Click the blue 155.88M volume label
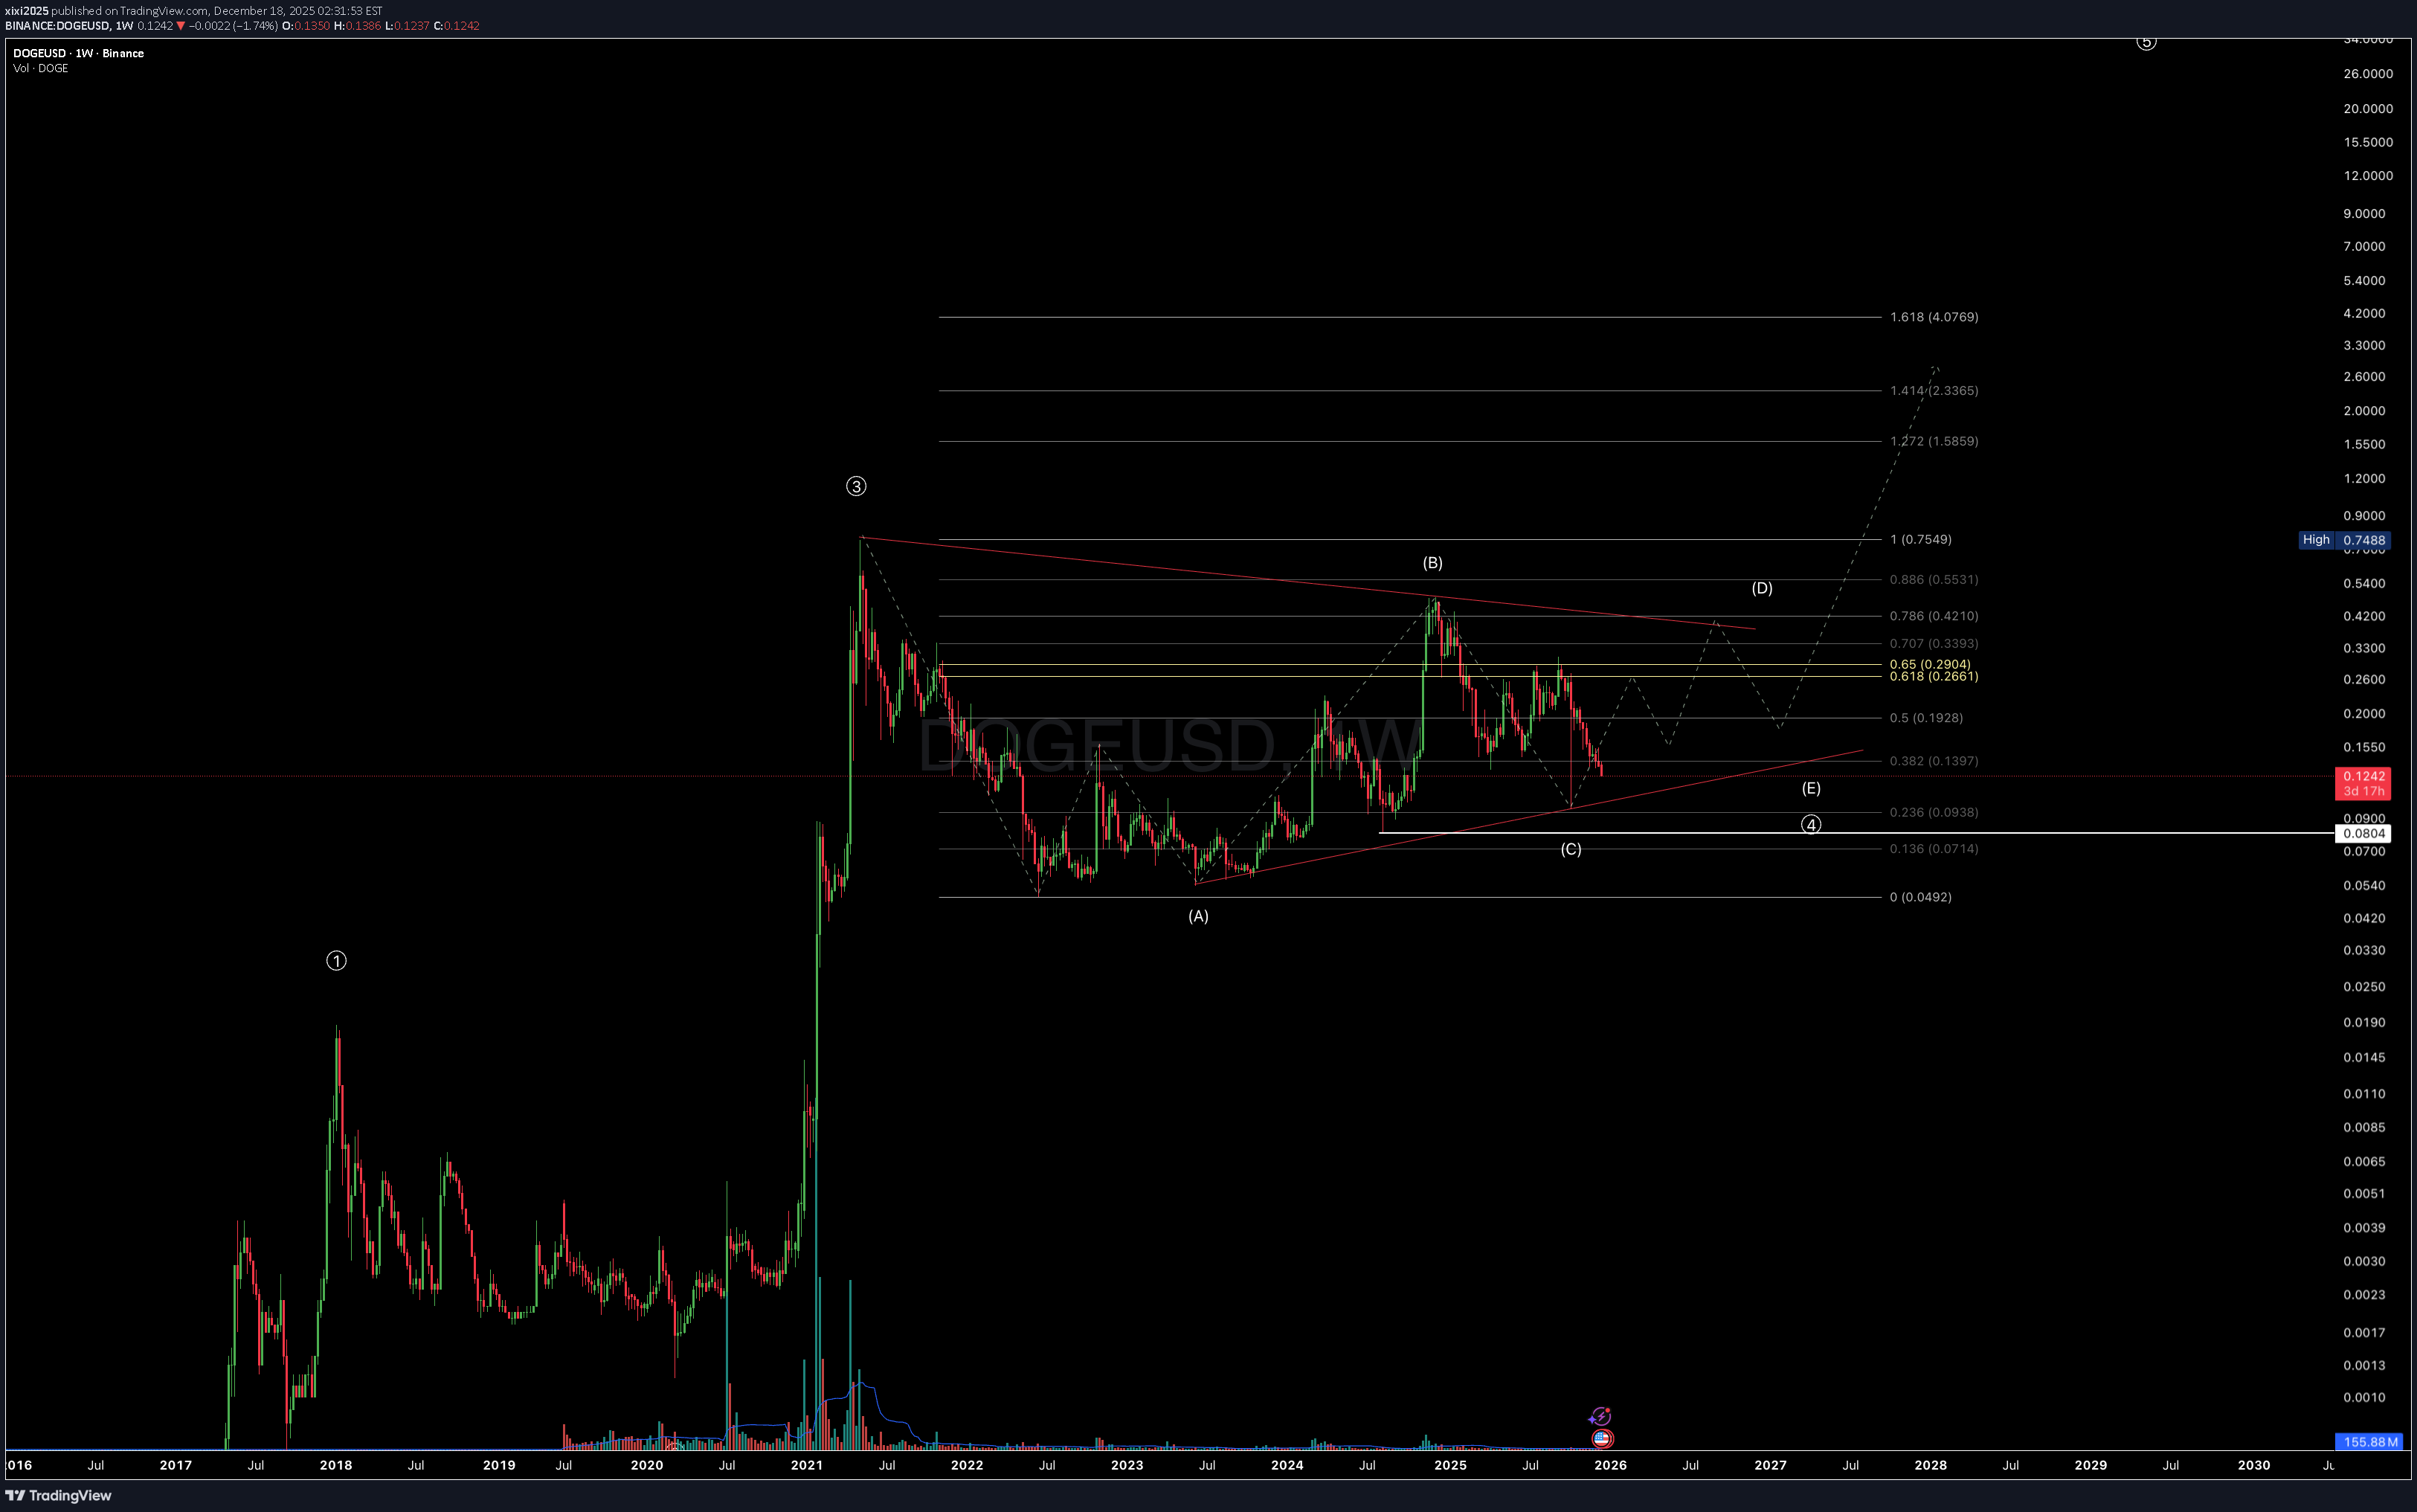The width and height of the screenshot is (2417, 1512). (2370, 1442)
